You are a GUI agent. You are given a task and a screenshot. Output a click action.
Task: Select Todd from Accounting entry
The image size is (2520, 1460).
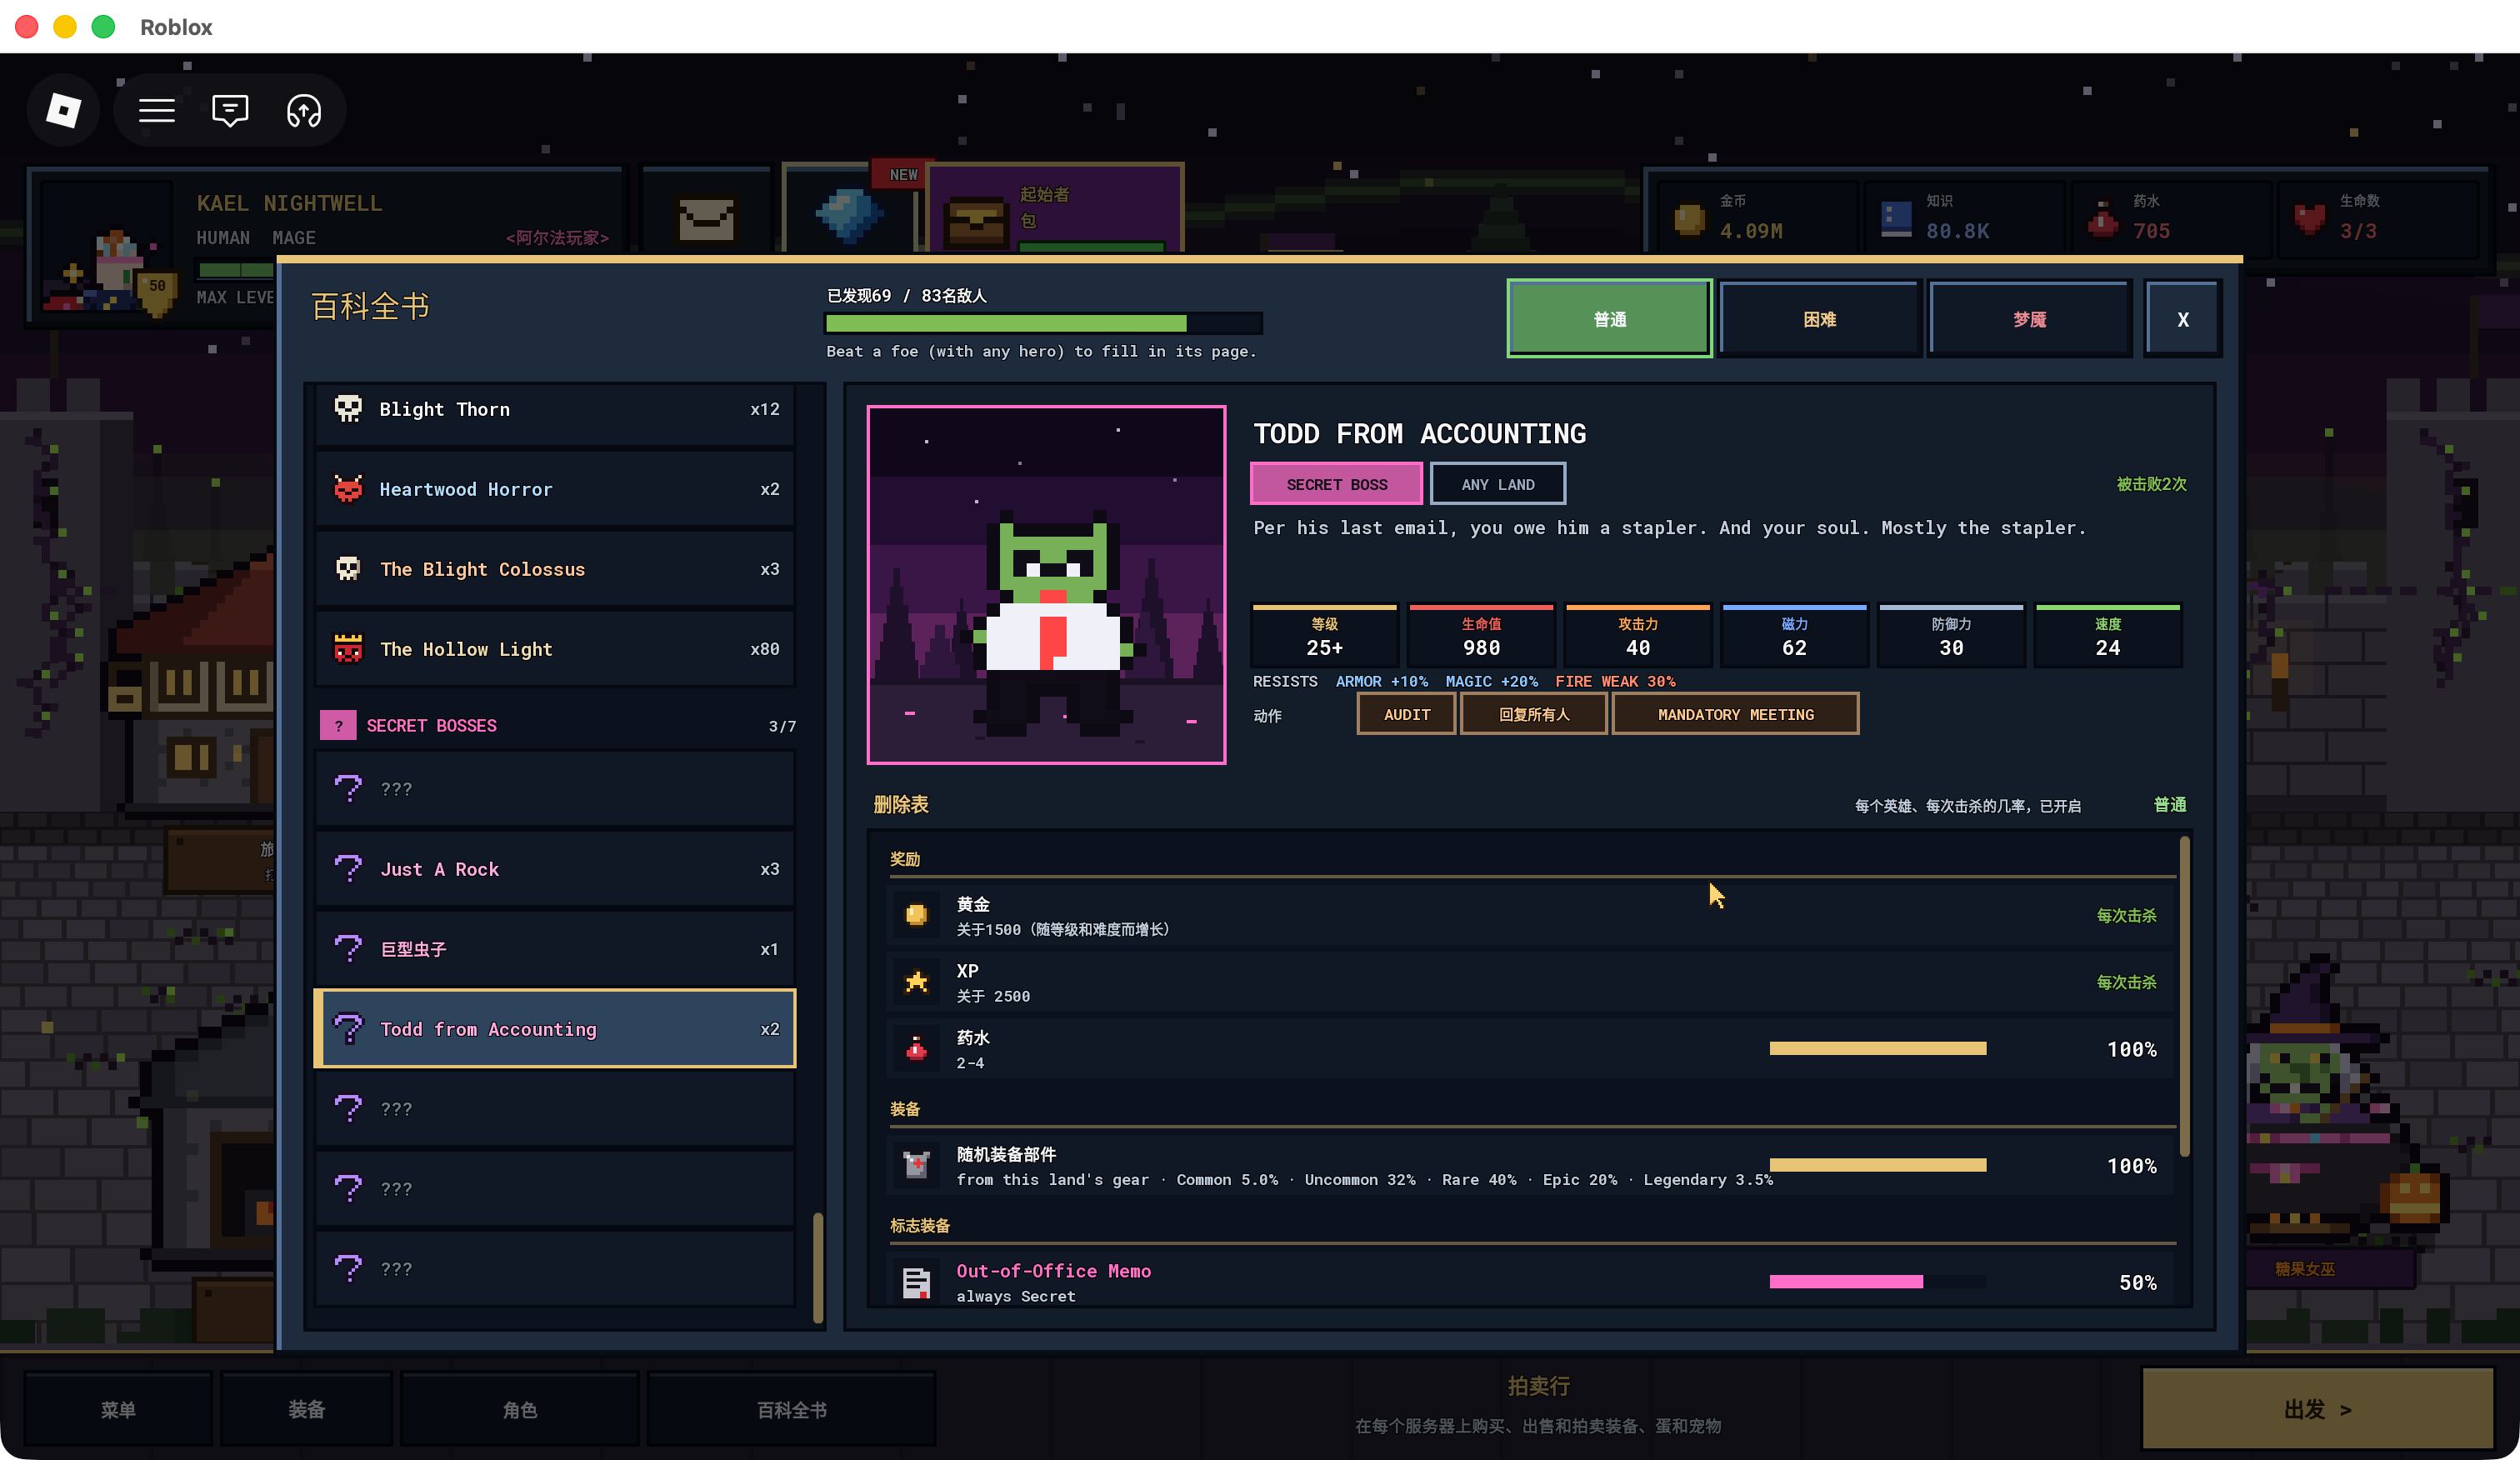[x=555, y=1029]
